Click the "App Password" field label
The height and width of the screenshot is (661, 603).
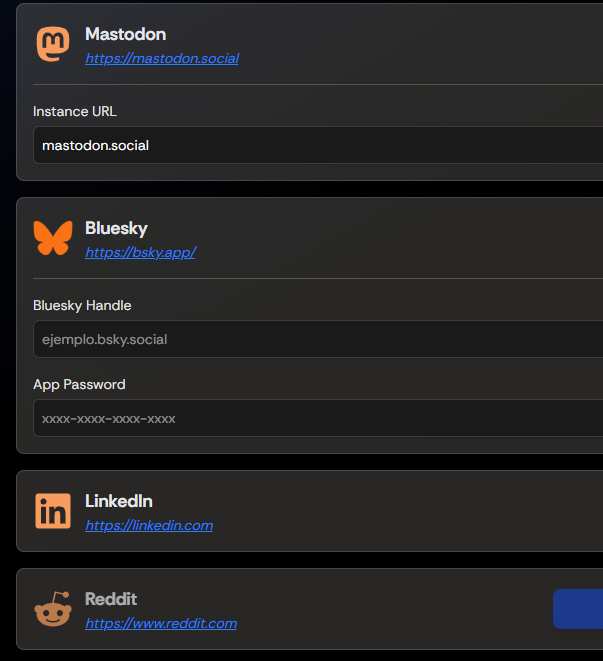[79, 384]
